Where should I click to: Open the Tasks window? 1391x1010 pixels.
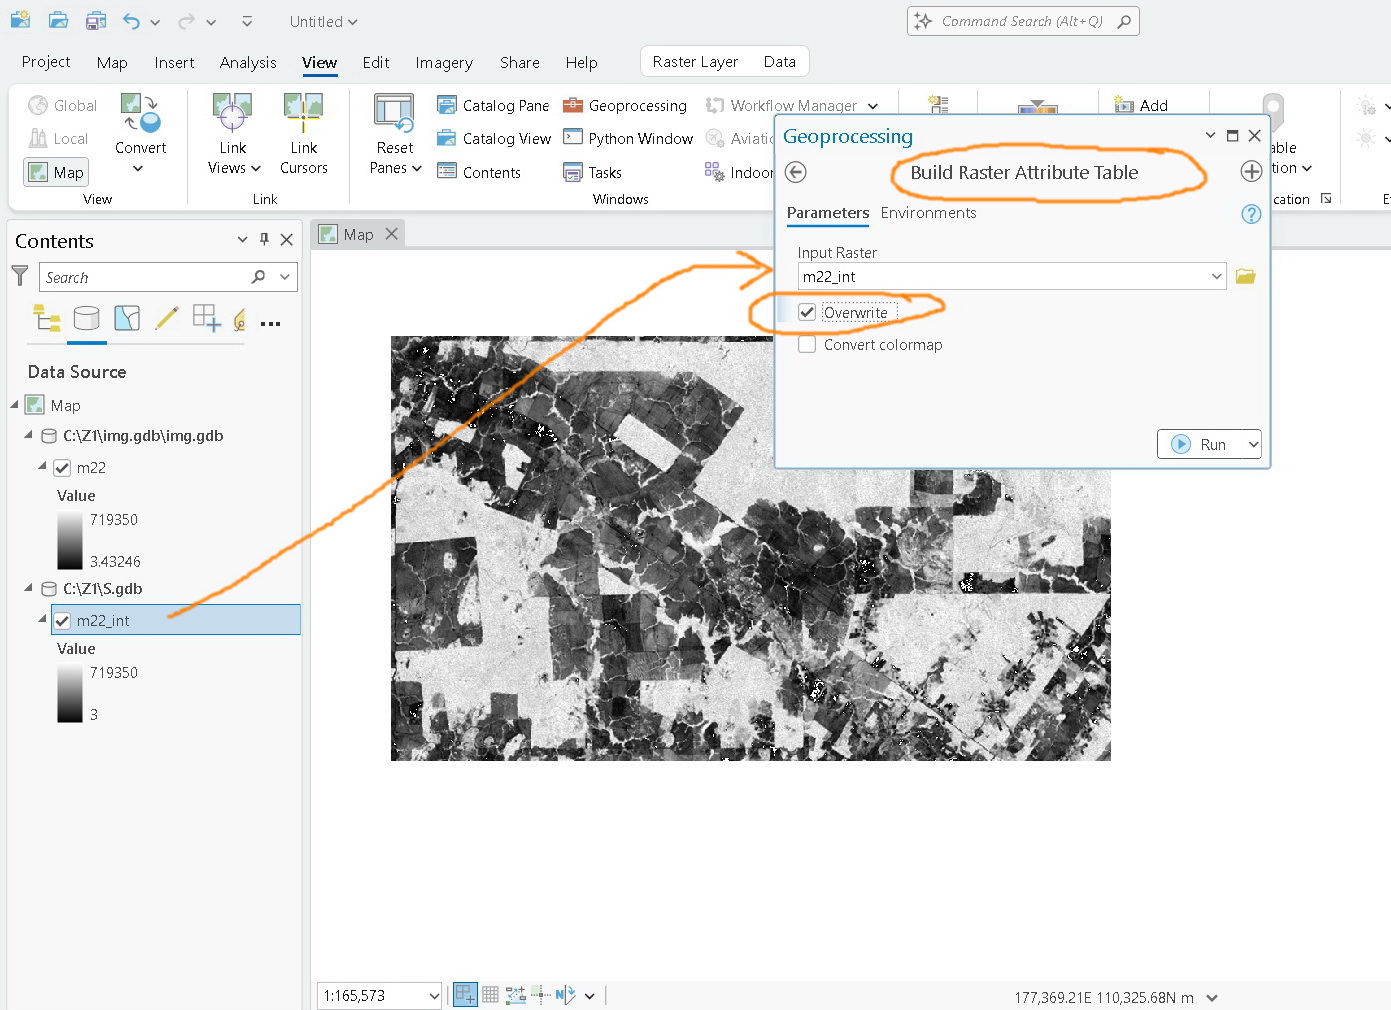[x=592, y=172]
